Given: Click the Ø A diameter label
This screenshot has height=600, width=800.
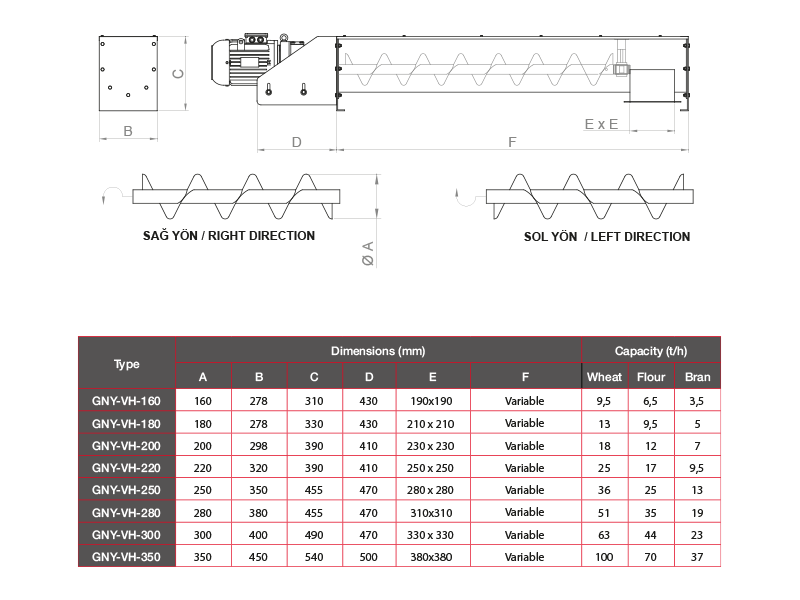Looking at the screenshot, I should coord(368,253).
